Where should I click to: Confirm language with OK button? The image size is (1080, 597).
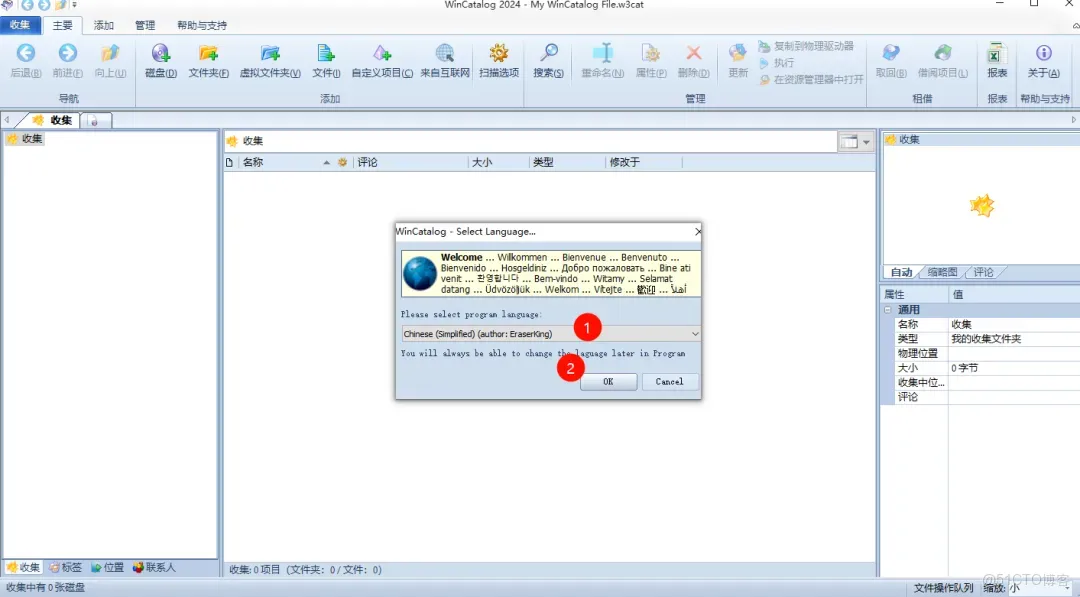pyautogui.click(x=608, y=381)
